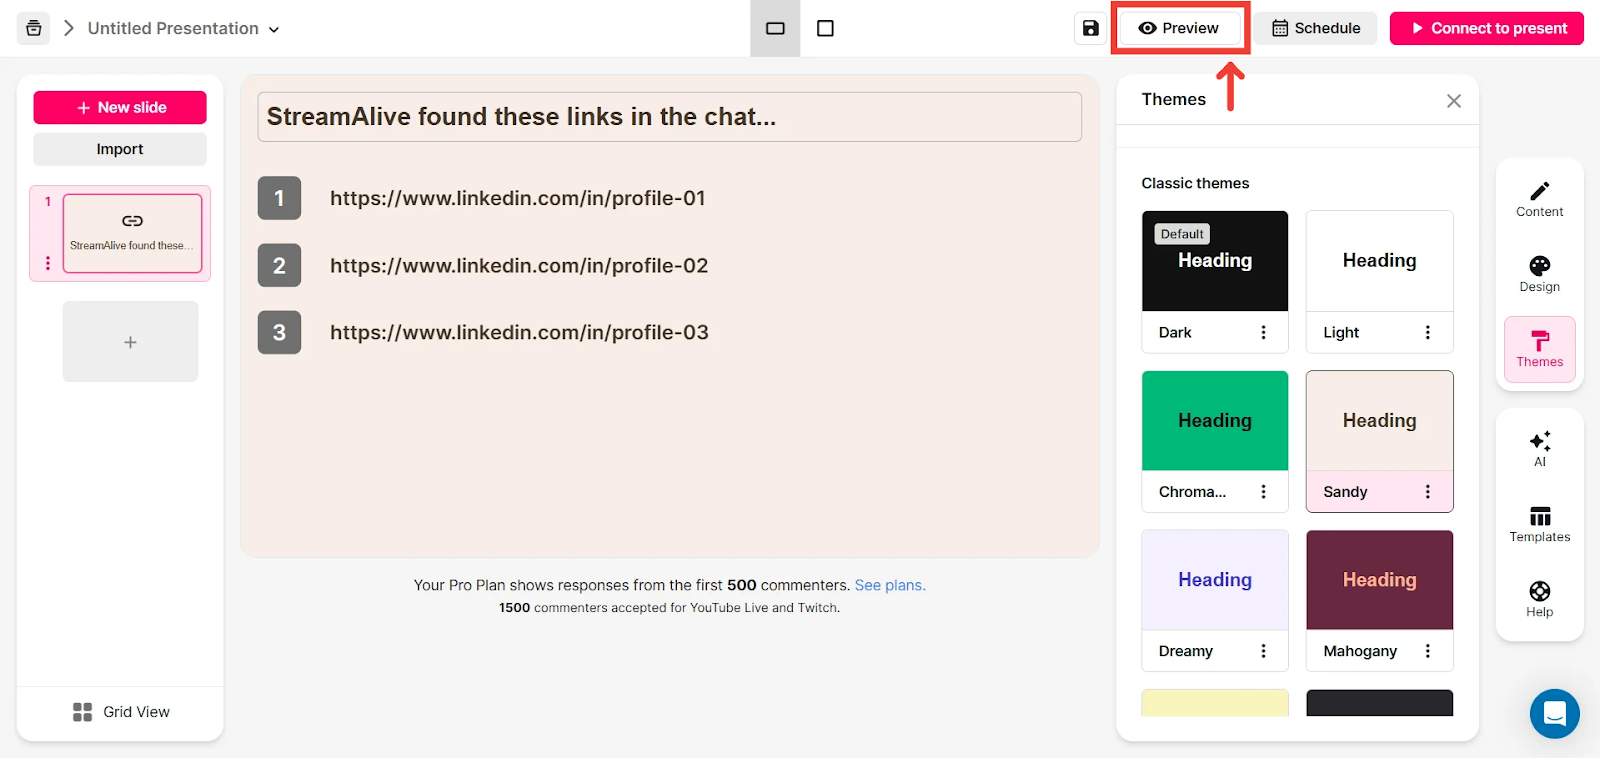Click Connect to present

tap(1487, 28)
